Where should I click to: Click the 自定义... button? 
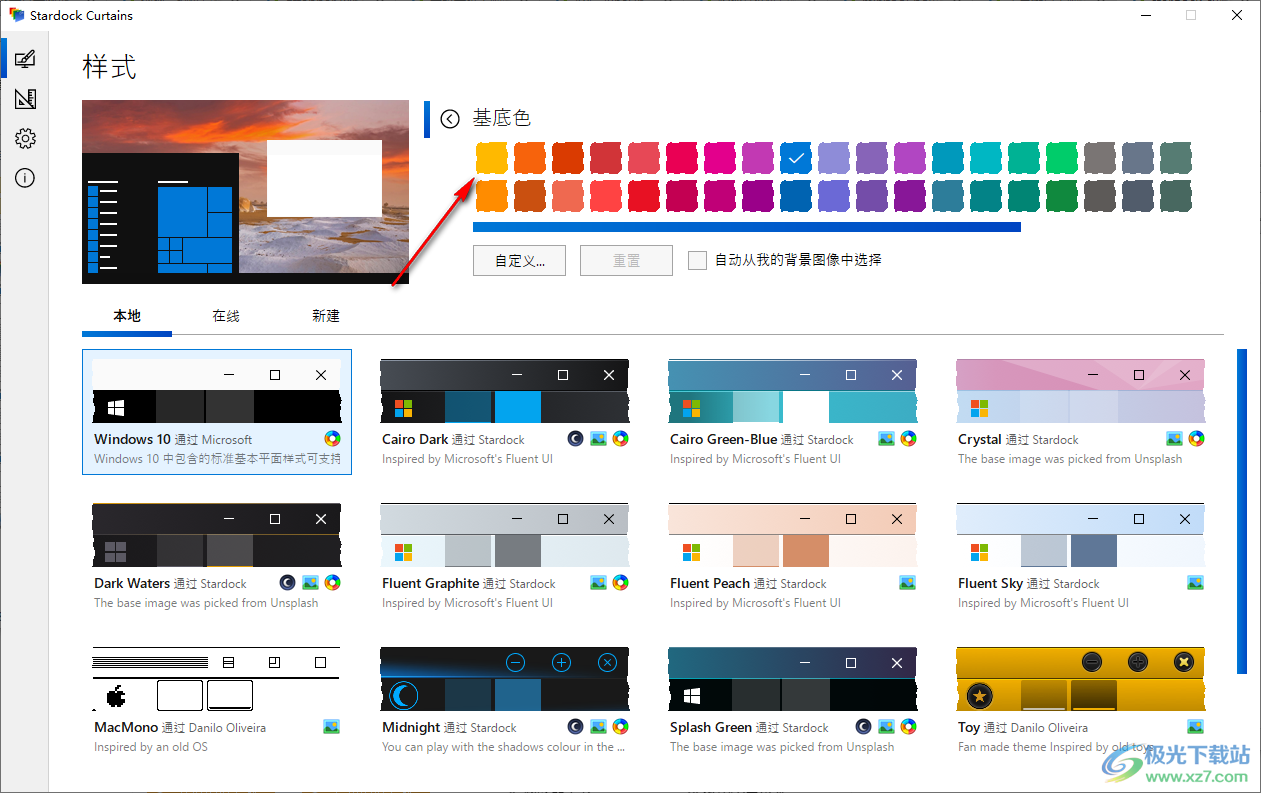pyautogui.click(x=519, y=260)
